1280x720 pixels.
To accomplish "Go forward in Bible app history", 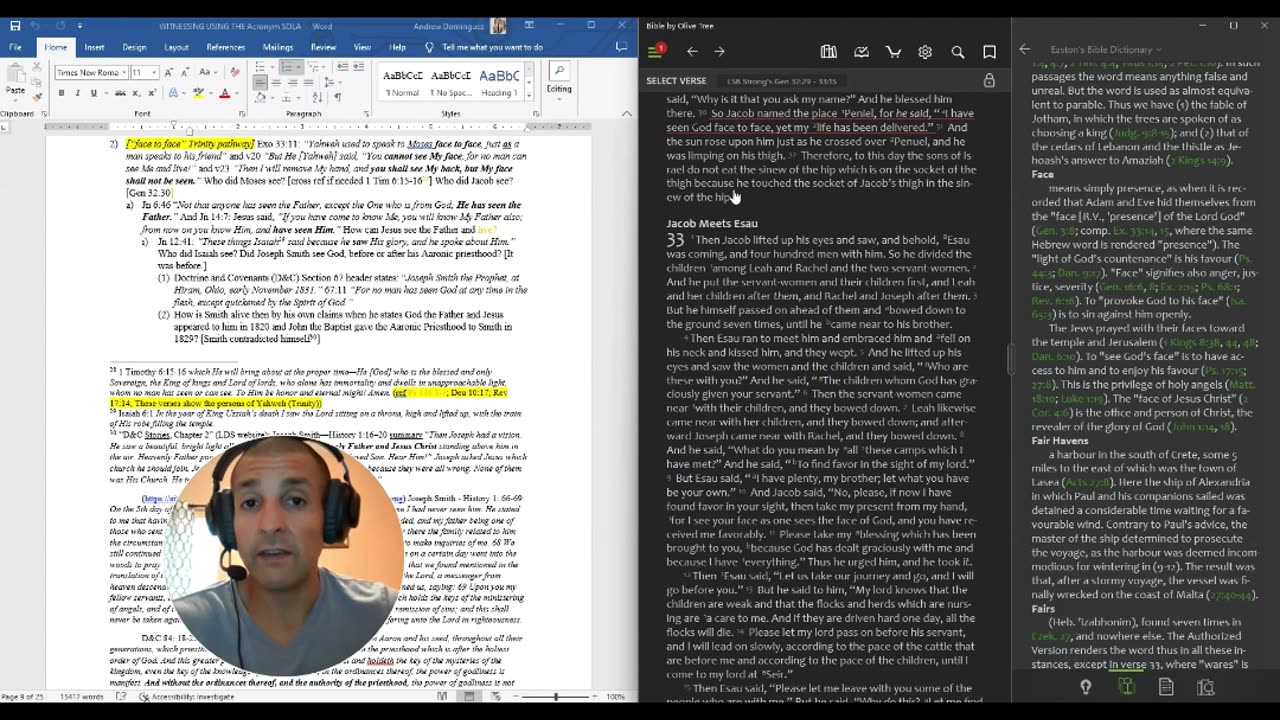I will click(719, 52).
